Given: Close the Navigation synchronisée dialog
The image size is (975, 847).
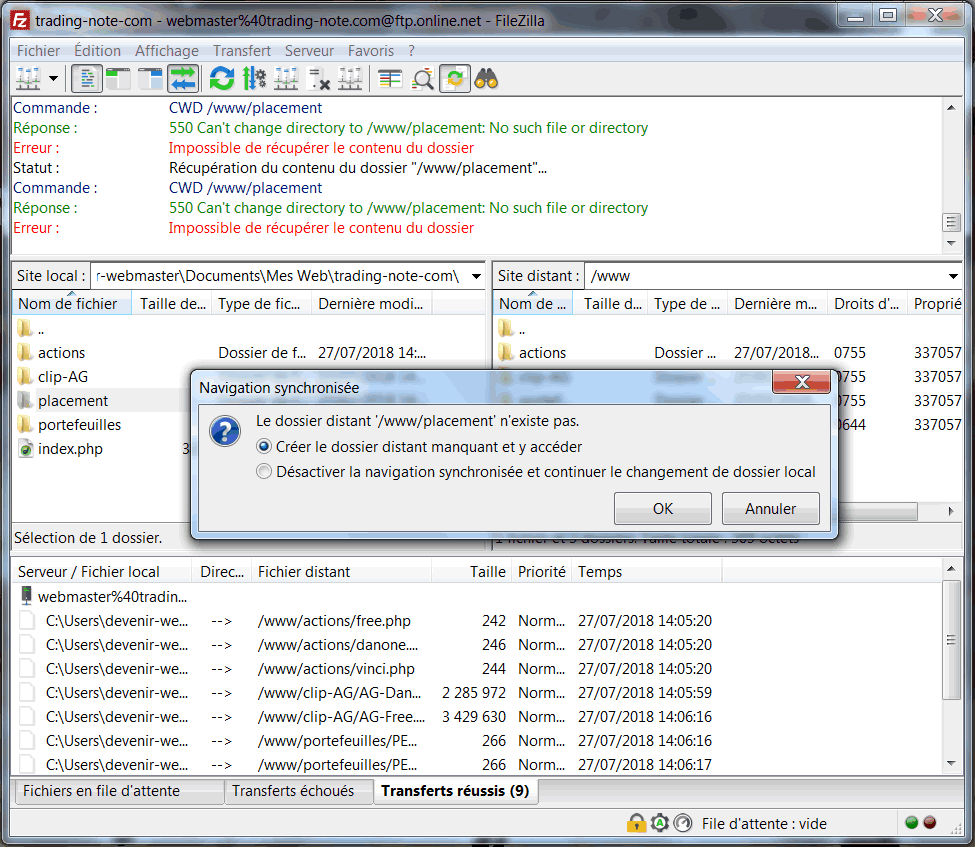Looking at the screenshot, I should (802, 382).
